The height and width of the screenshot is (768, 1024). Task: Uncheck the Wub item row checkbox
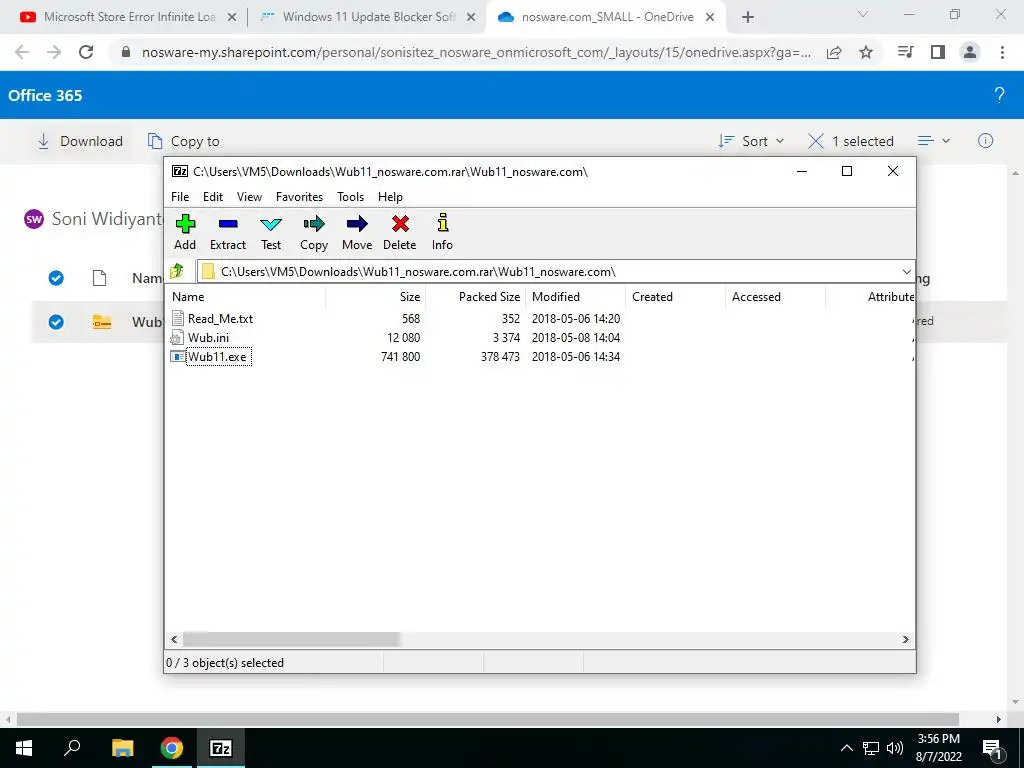click(56, 322)
